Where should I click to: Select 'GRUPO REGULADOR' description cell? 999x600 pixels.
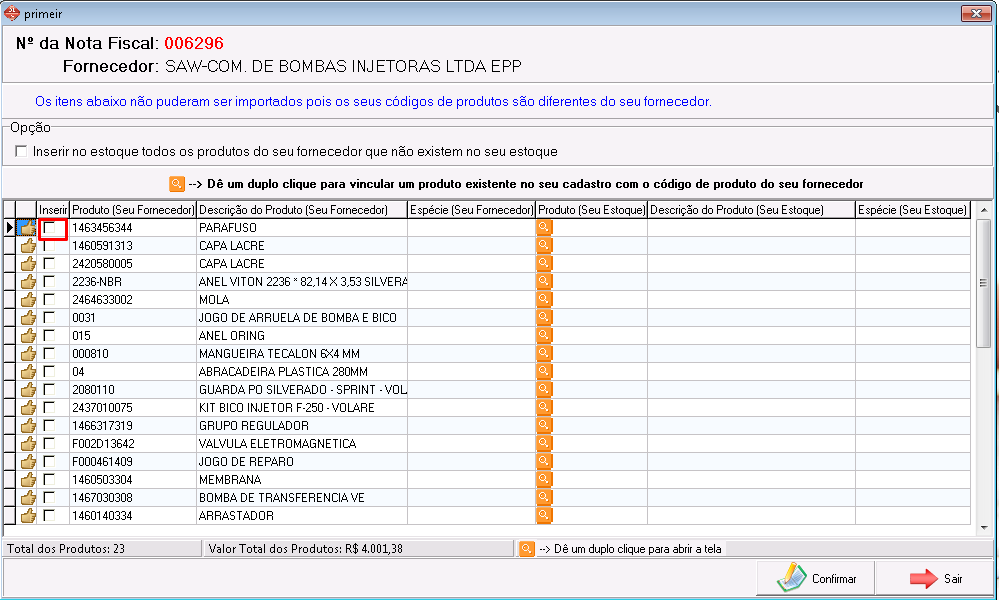click(302, 425)
